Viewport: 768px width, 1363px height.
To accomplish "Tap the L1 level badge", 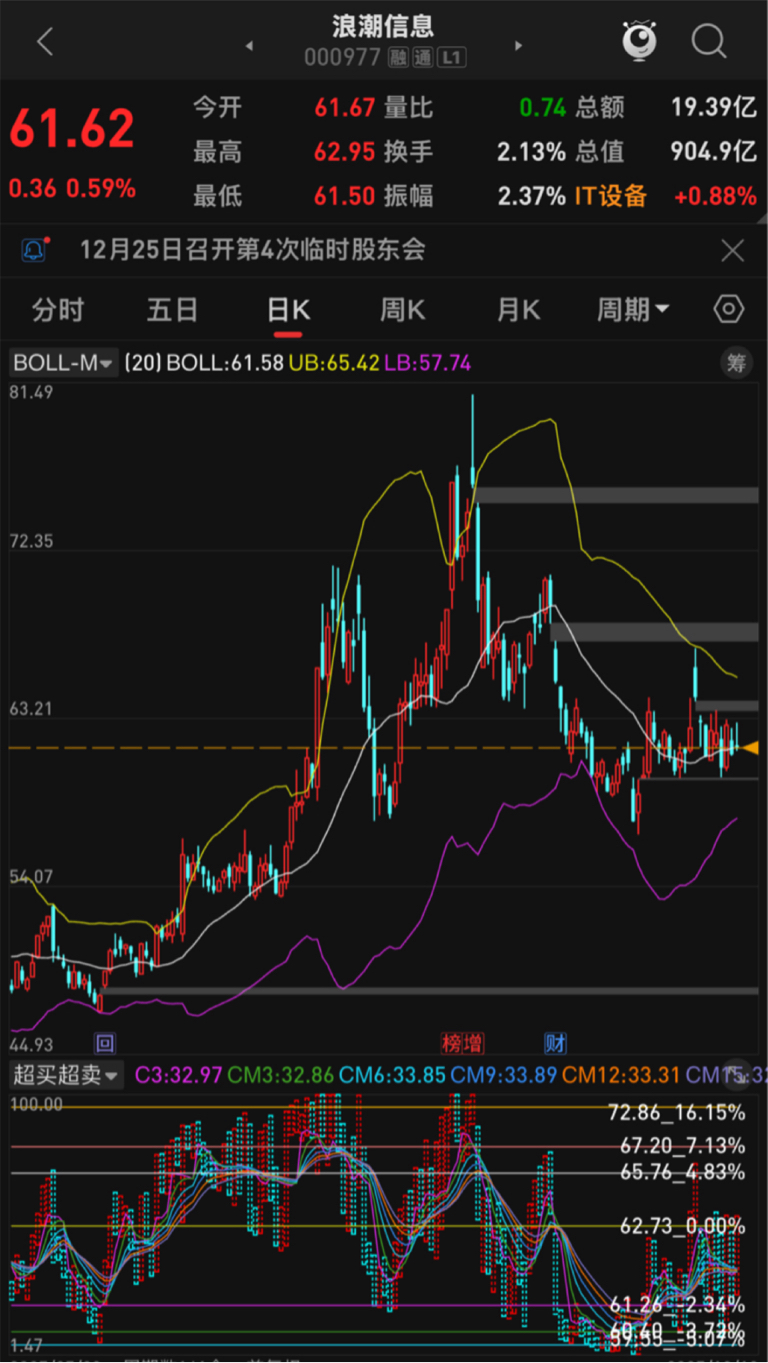I will tap(452, 58).
